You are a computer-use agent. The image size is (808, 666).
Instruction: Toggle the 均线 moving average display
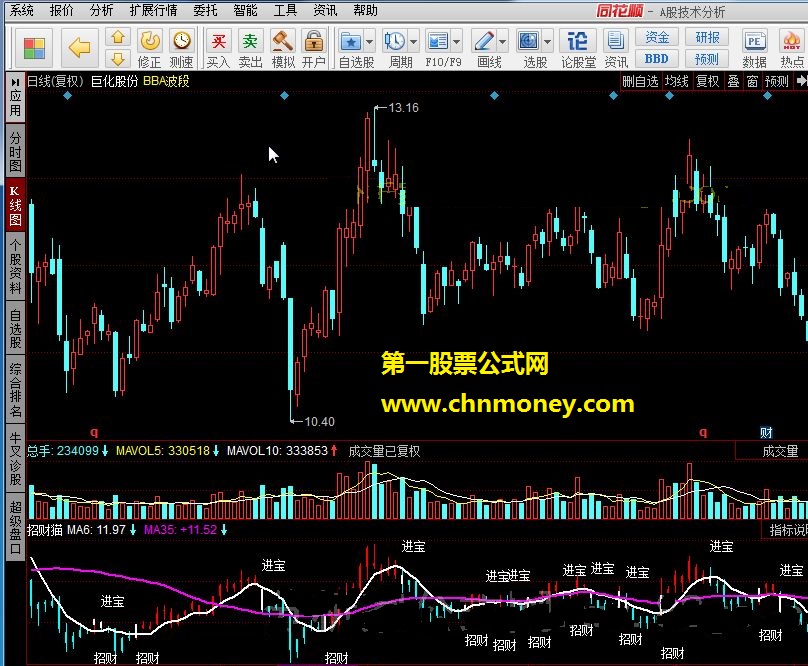tap(677, 81)
